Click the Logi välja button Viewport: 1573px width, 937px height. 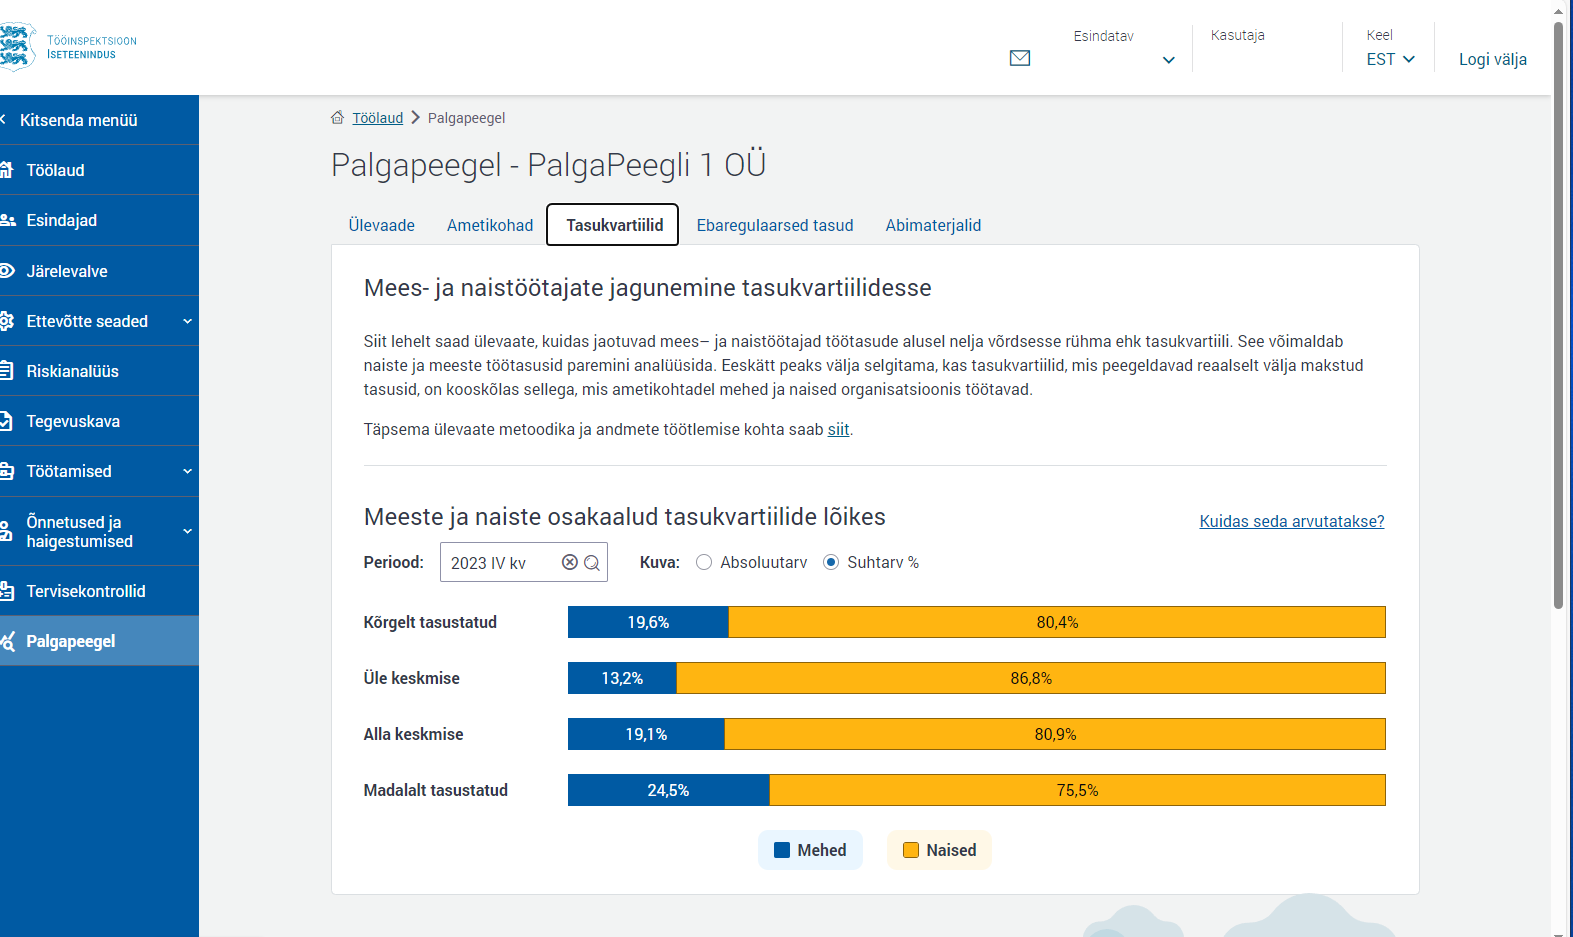[x=1492, y=59]
